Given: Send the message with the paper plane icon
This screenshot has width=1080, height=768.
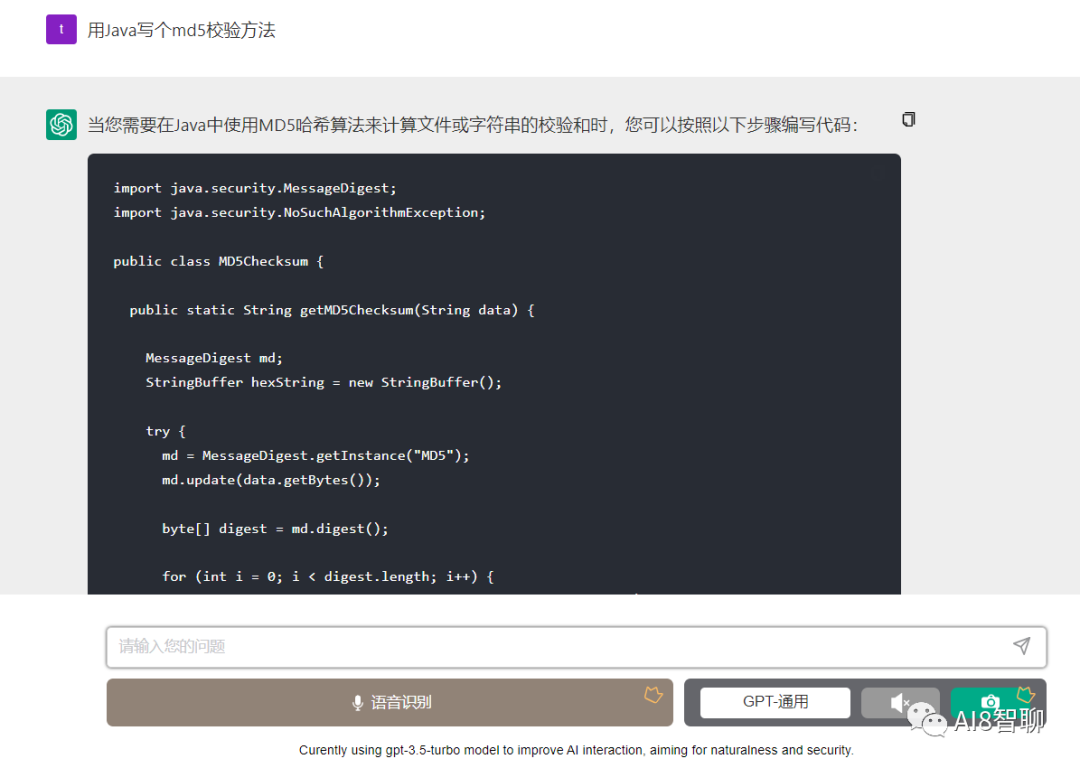Looking at the screenshot, I should point(1021,646).
